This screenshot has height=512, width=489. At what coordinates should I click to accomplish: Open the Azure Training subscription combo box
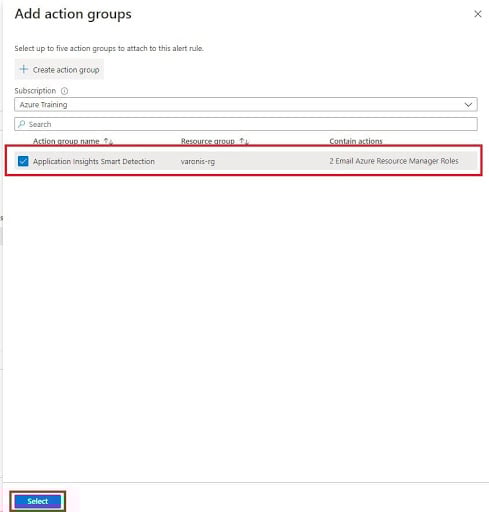tap(246, 105)
